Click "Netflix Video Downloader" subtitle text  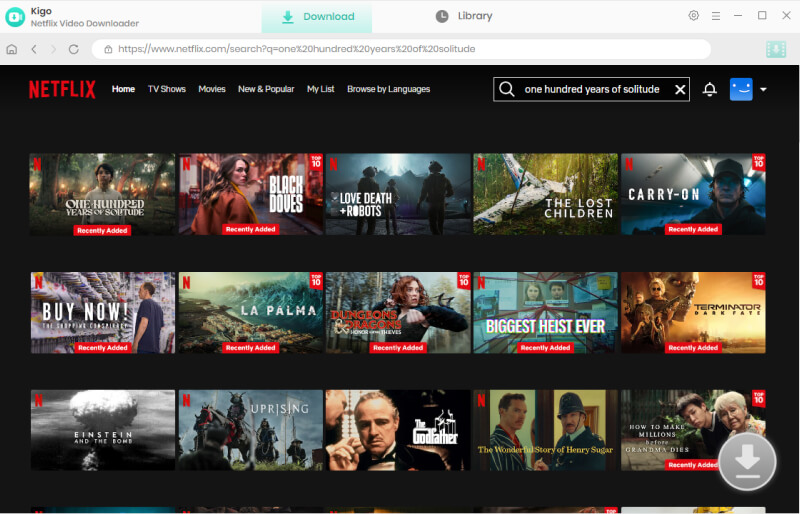[85, 23]
